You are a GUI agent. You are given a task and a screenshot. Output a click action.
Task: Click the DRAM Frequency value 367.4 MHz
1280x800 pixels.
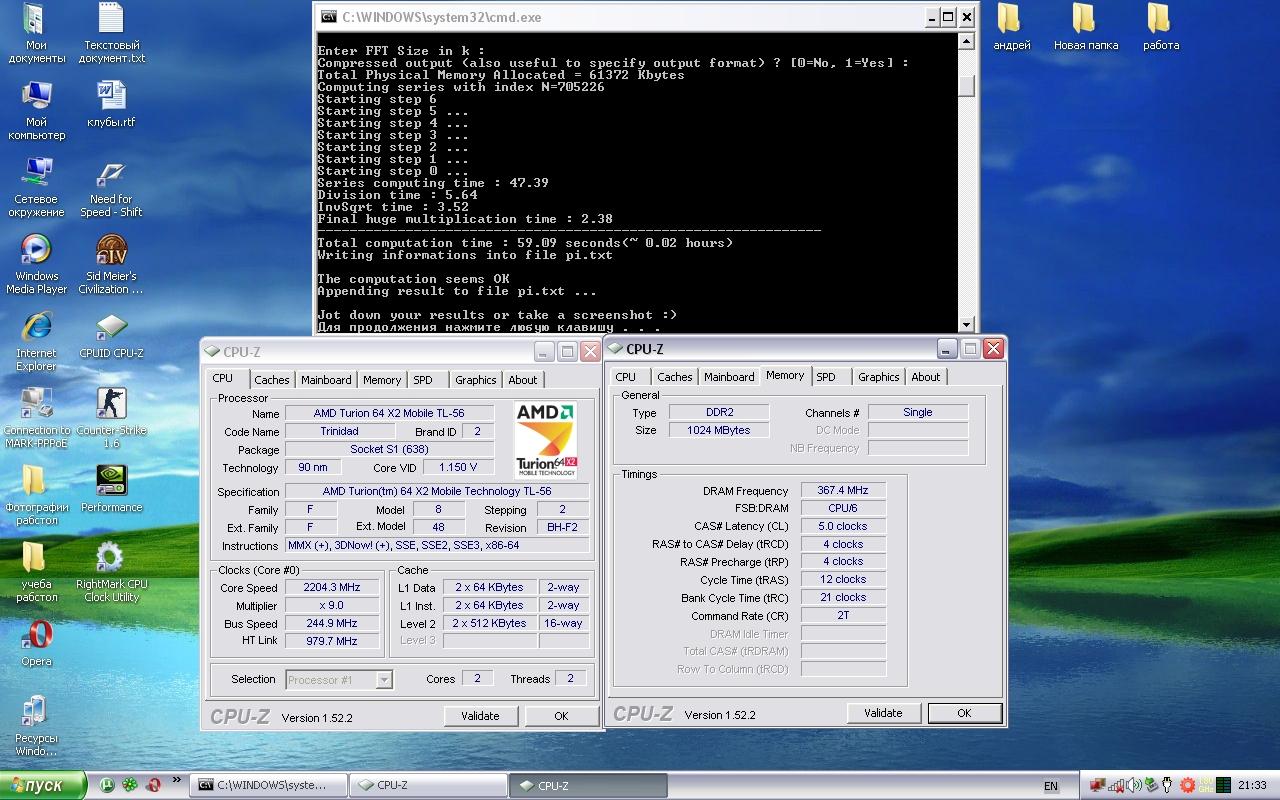(x=843, y=490)
